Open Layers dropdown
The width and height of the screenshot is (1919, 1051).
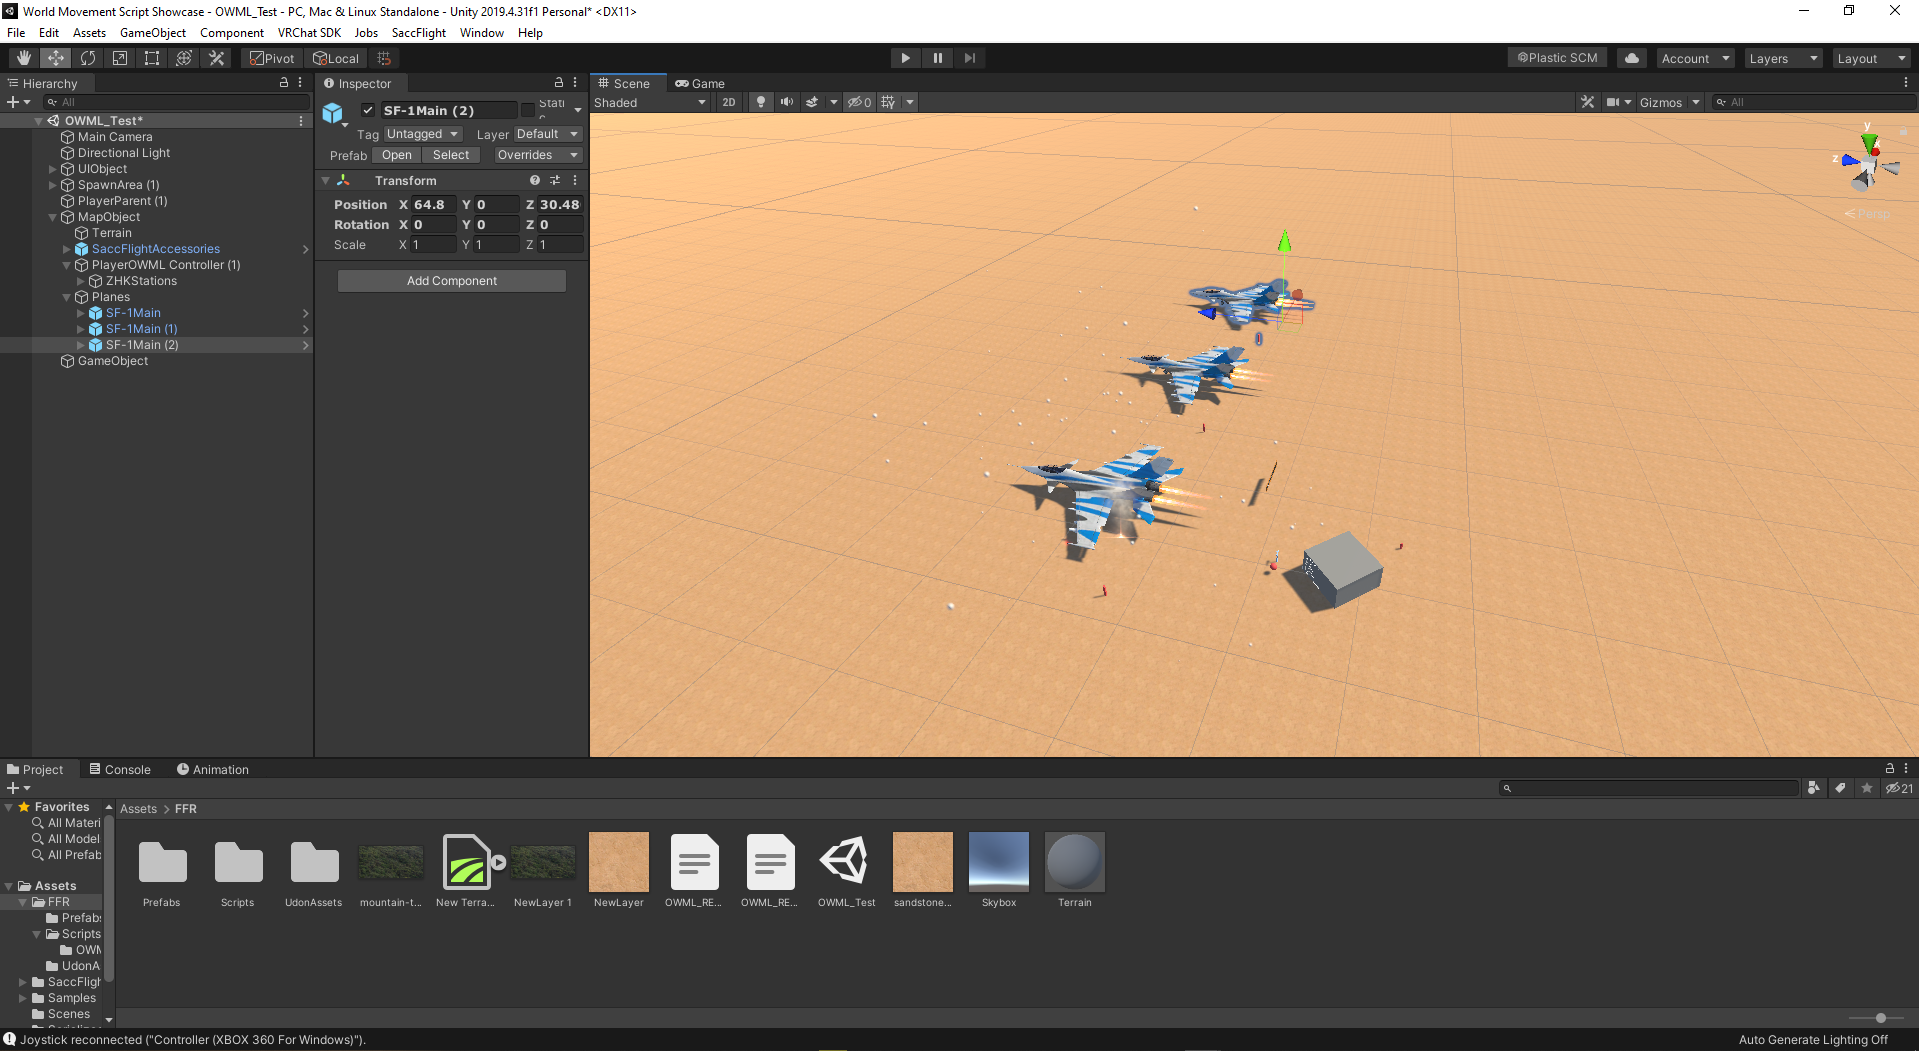(x=1783, y=58)
